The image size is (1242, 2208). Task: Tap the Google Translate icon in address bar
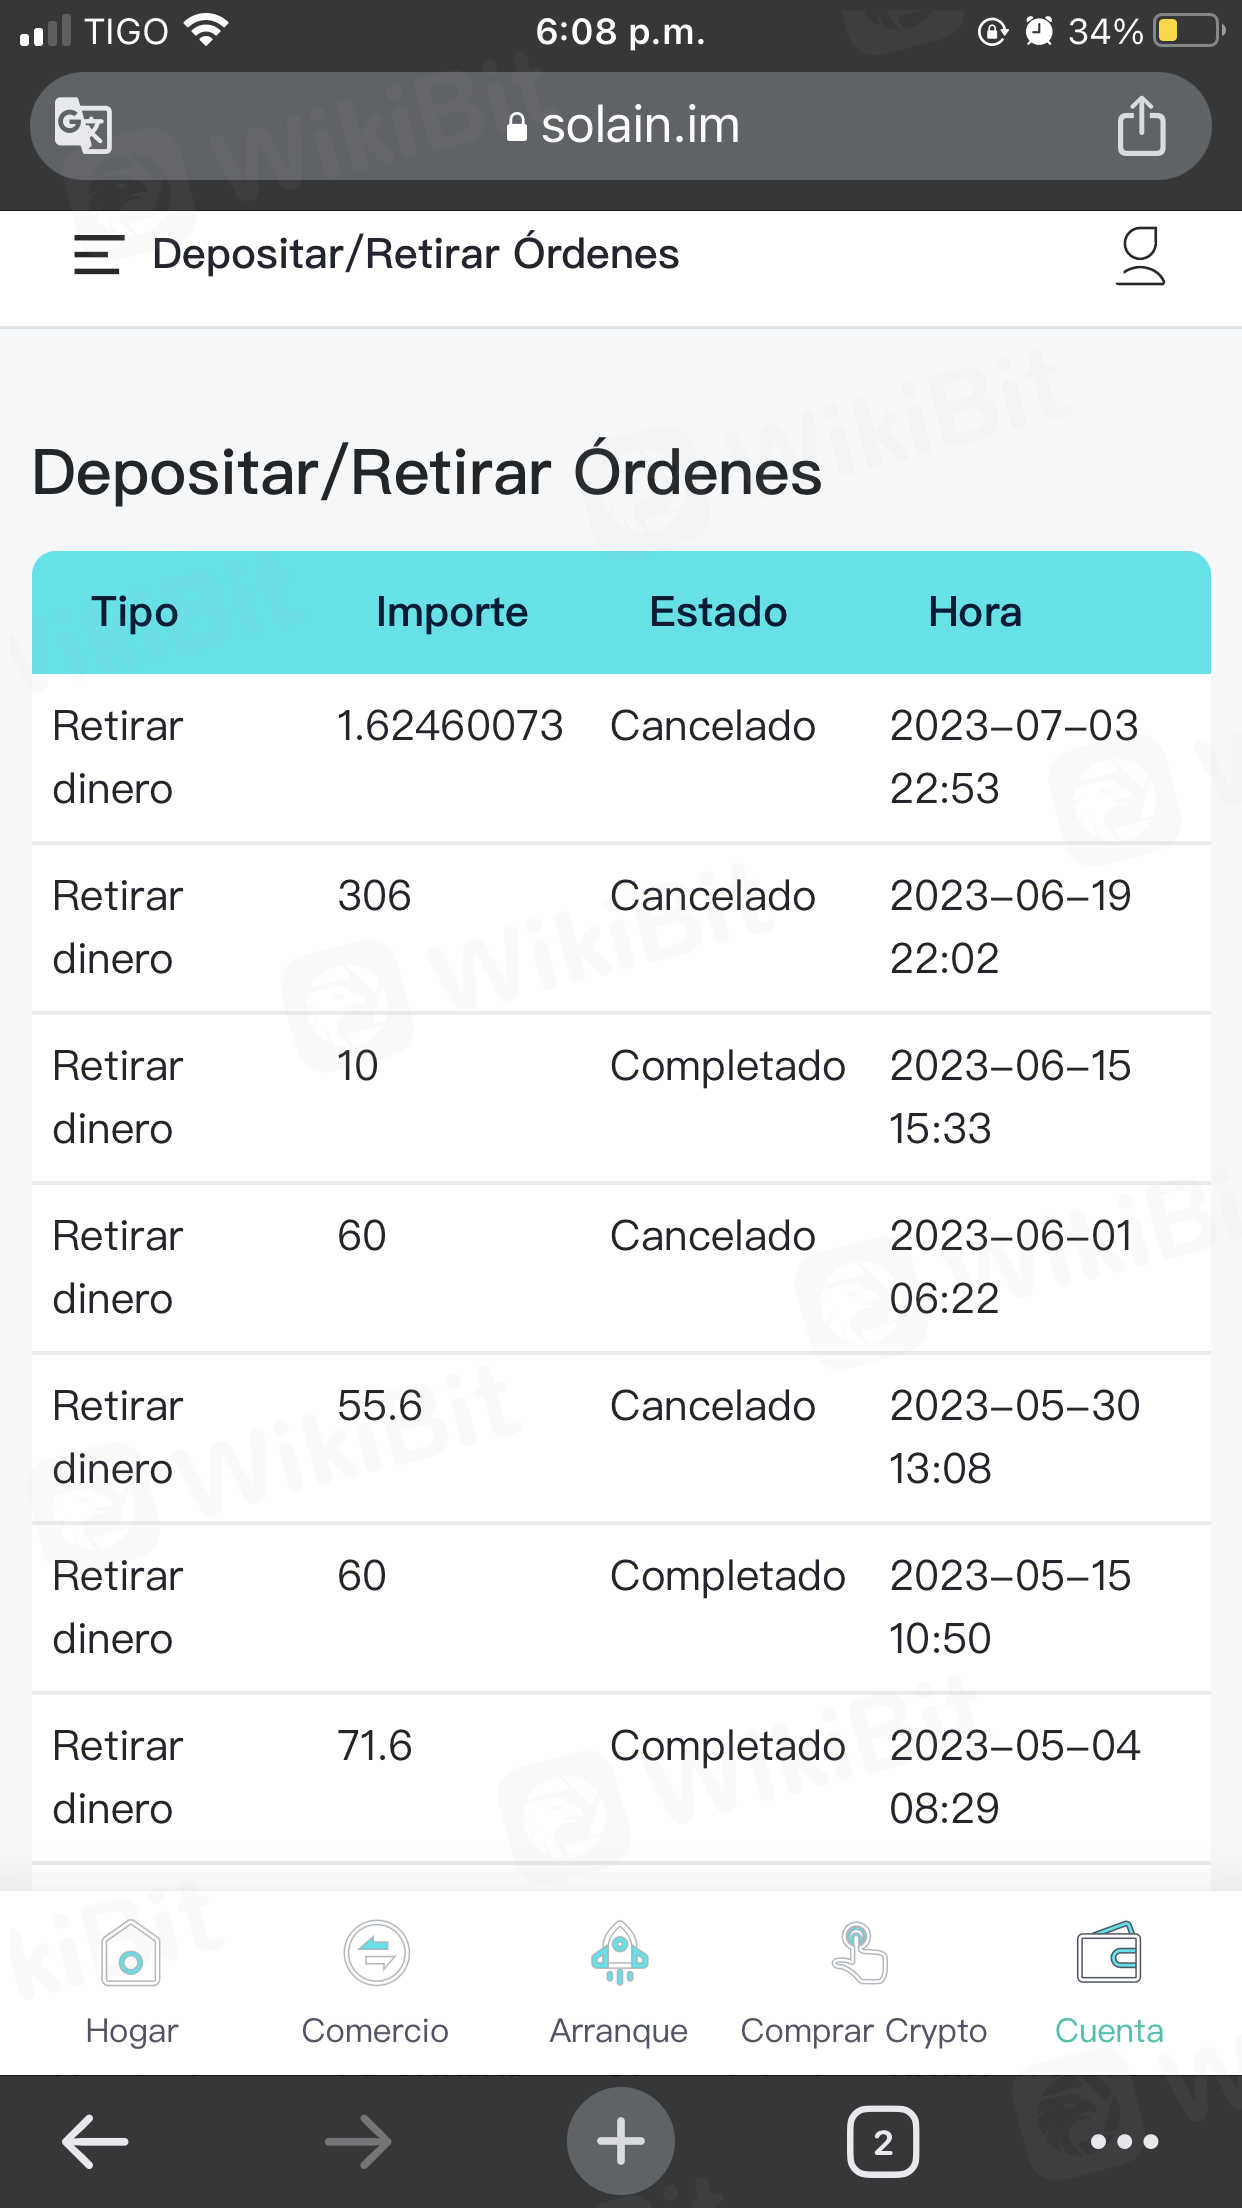click(83, 126)
